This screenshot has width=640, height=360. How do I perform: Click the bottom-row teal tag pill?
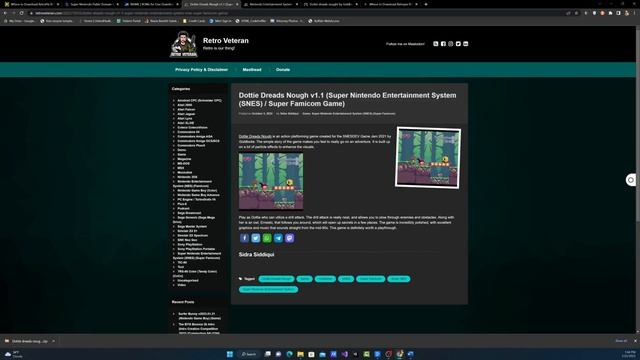coord(269,289)
